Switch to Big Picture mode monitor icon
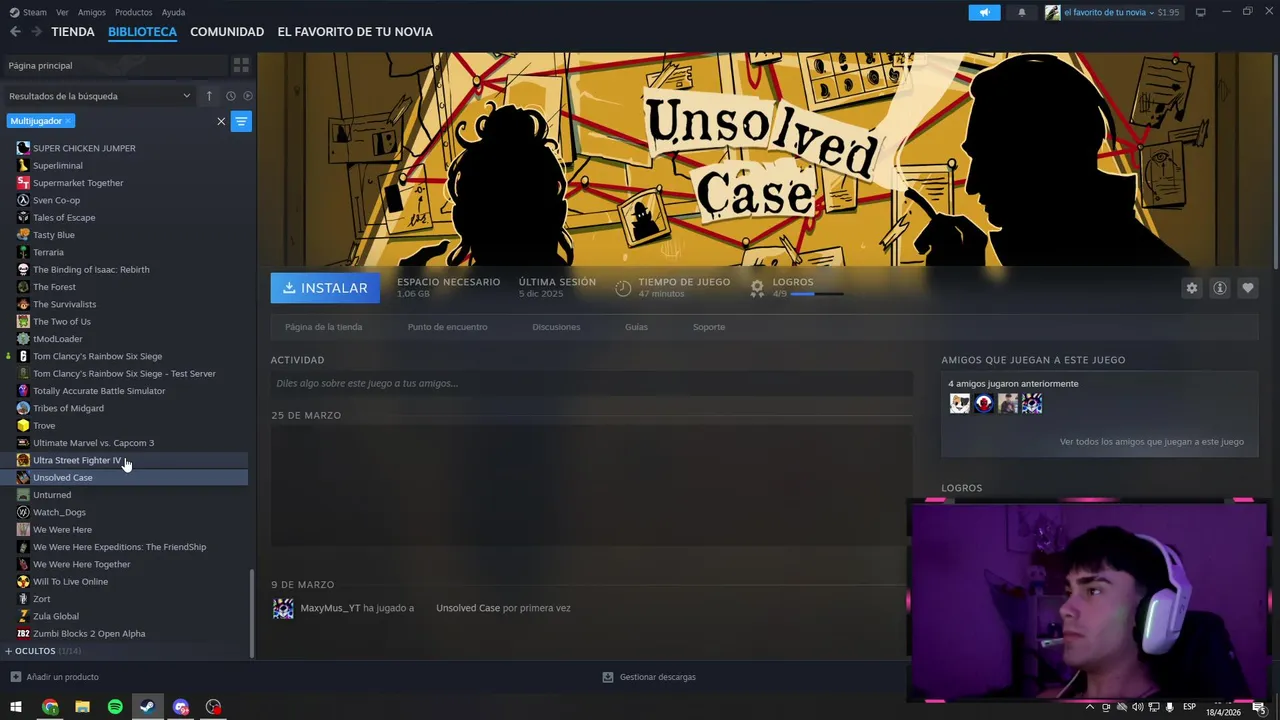Image resolution: width=1280 pixels, height=720 pixels. click(x=1201, y=12)
